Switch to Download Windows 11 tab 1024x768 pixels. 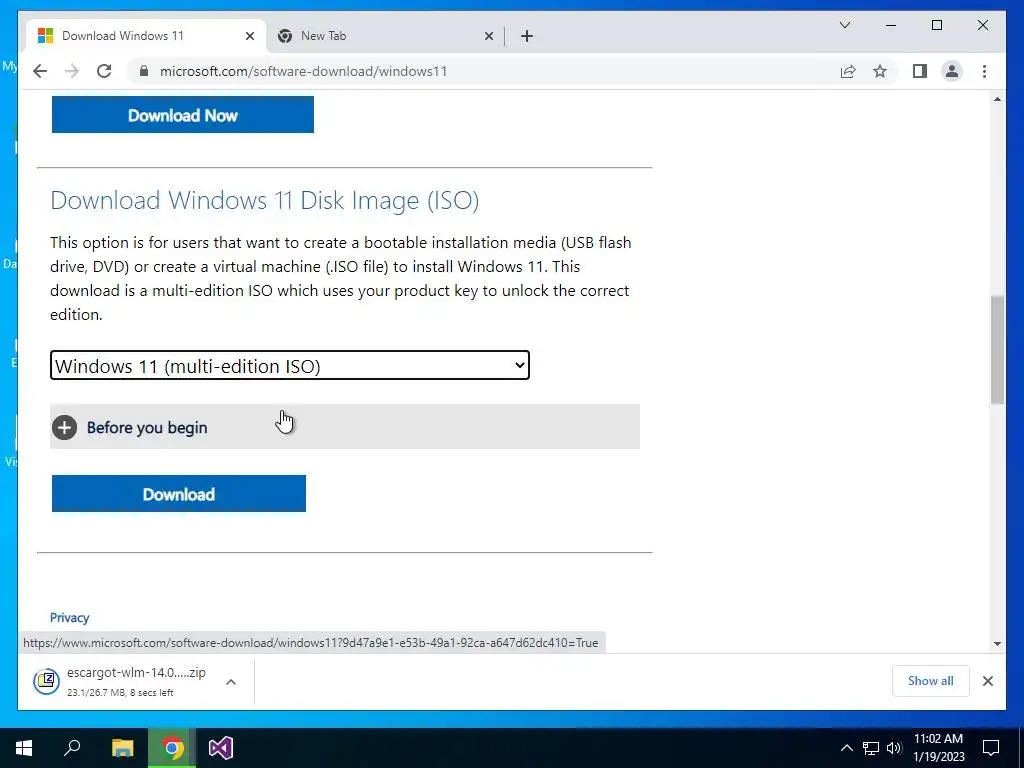(x=145, y=36)
